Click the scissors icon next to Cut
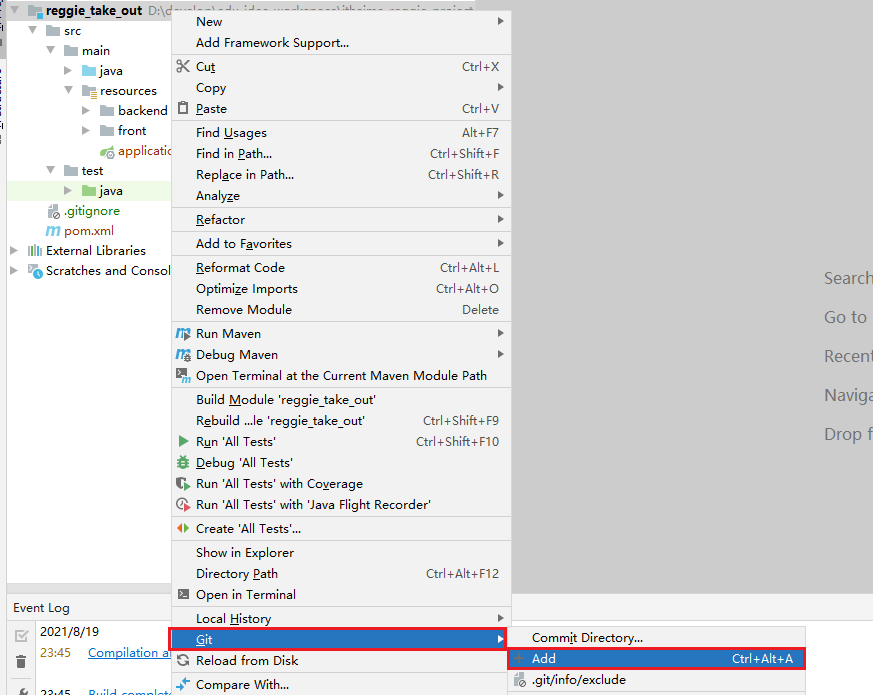 click(x=182, y=67)
